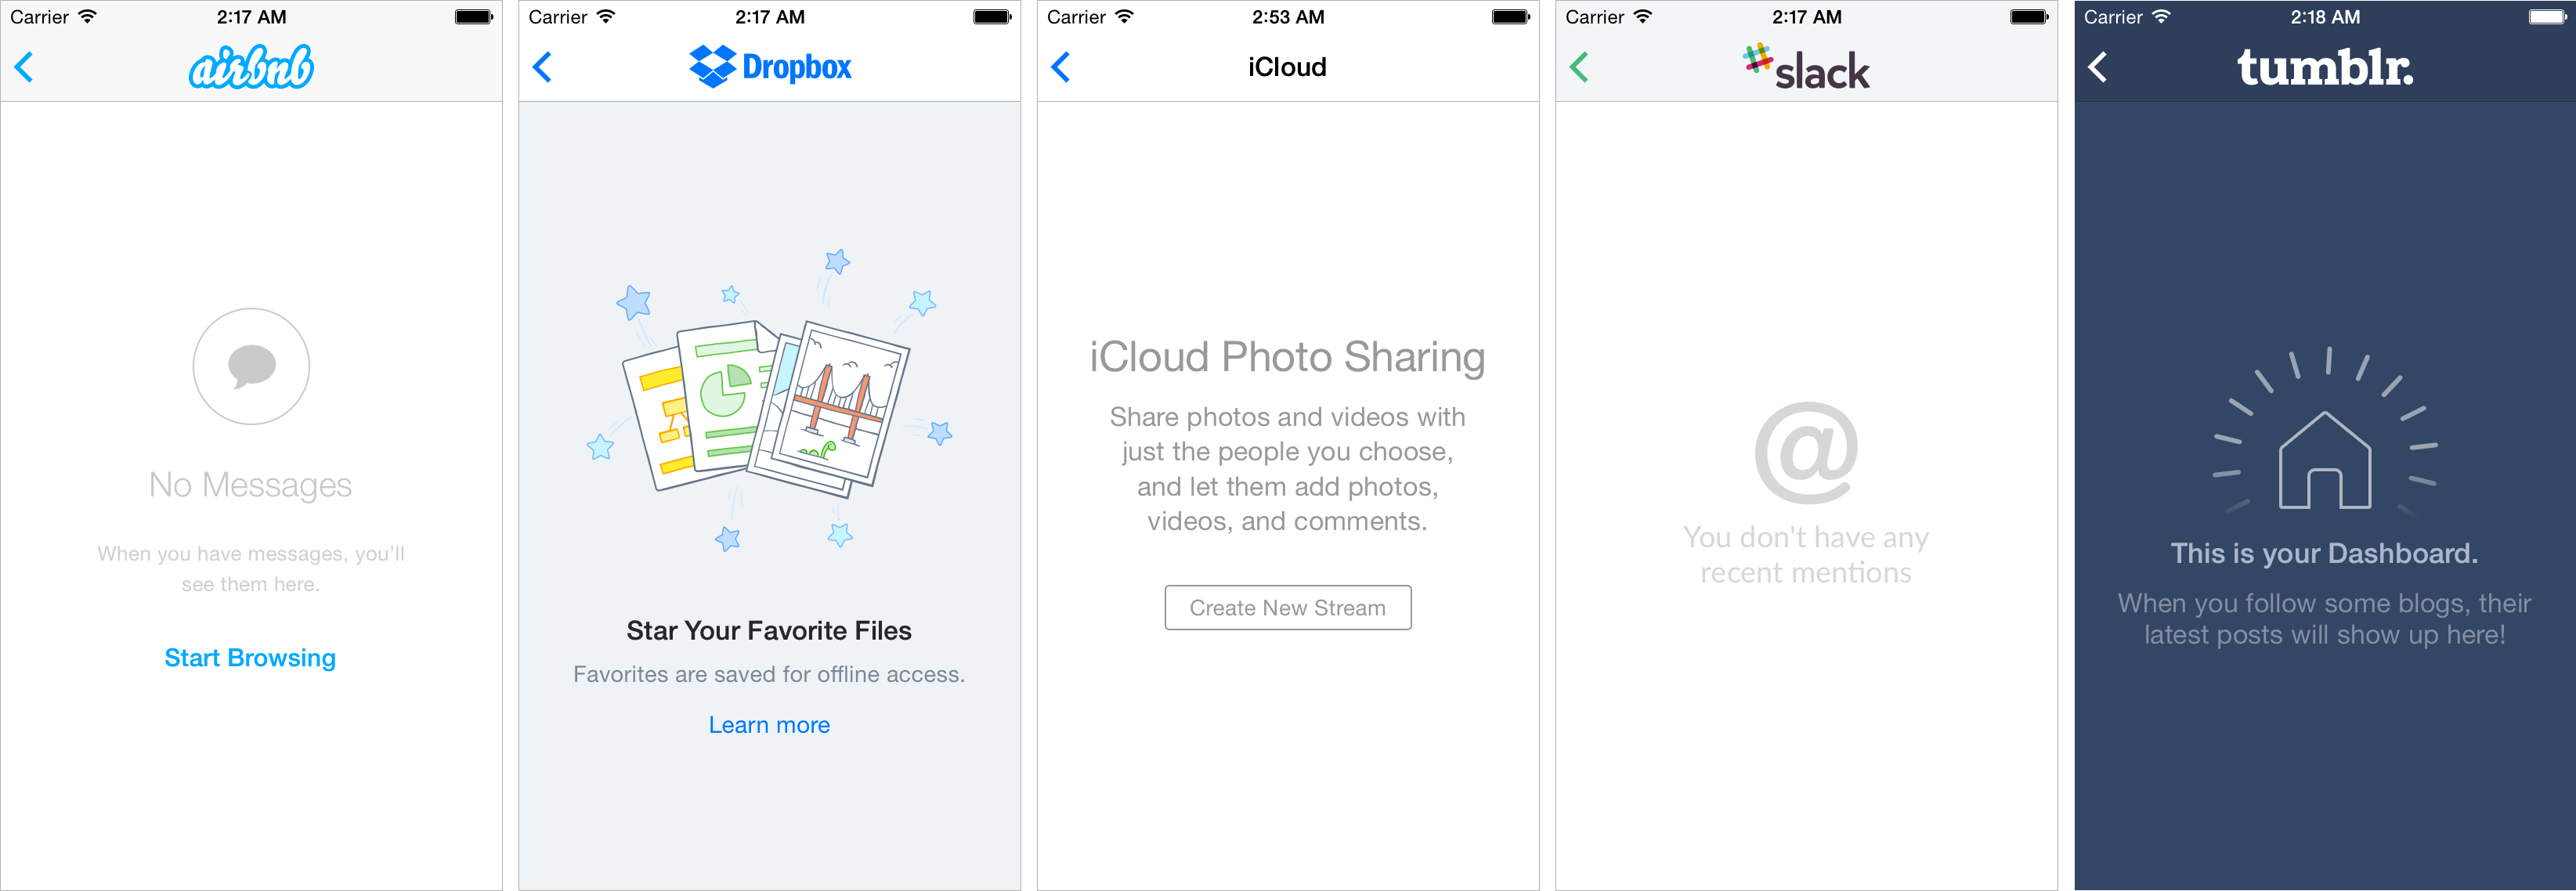Click iCloud Create New Stream button
Image resolution: width=2576 pixels, height=891 pixels.
(x=1288, y=605)
